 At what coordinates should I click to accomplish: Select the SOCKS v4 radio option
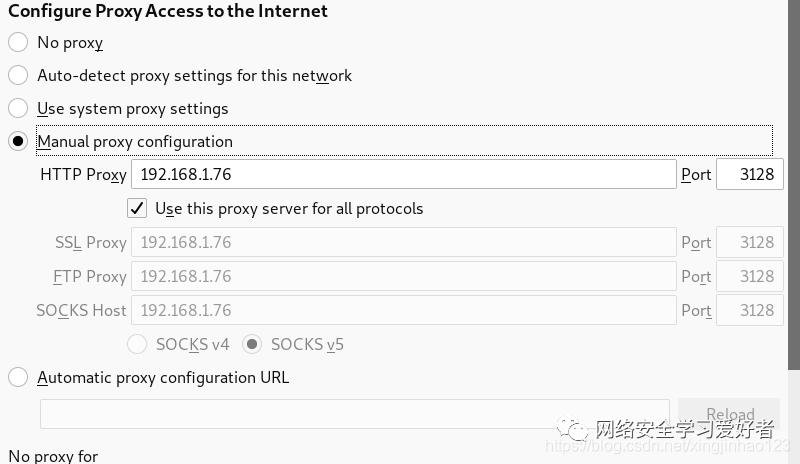[138, 344]
